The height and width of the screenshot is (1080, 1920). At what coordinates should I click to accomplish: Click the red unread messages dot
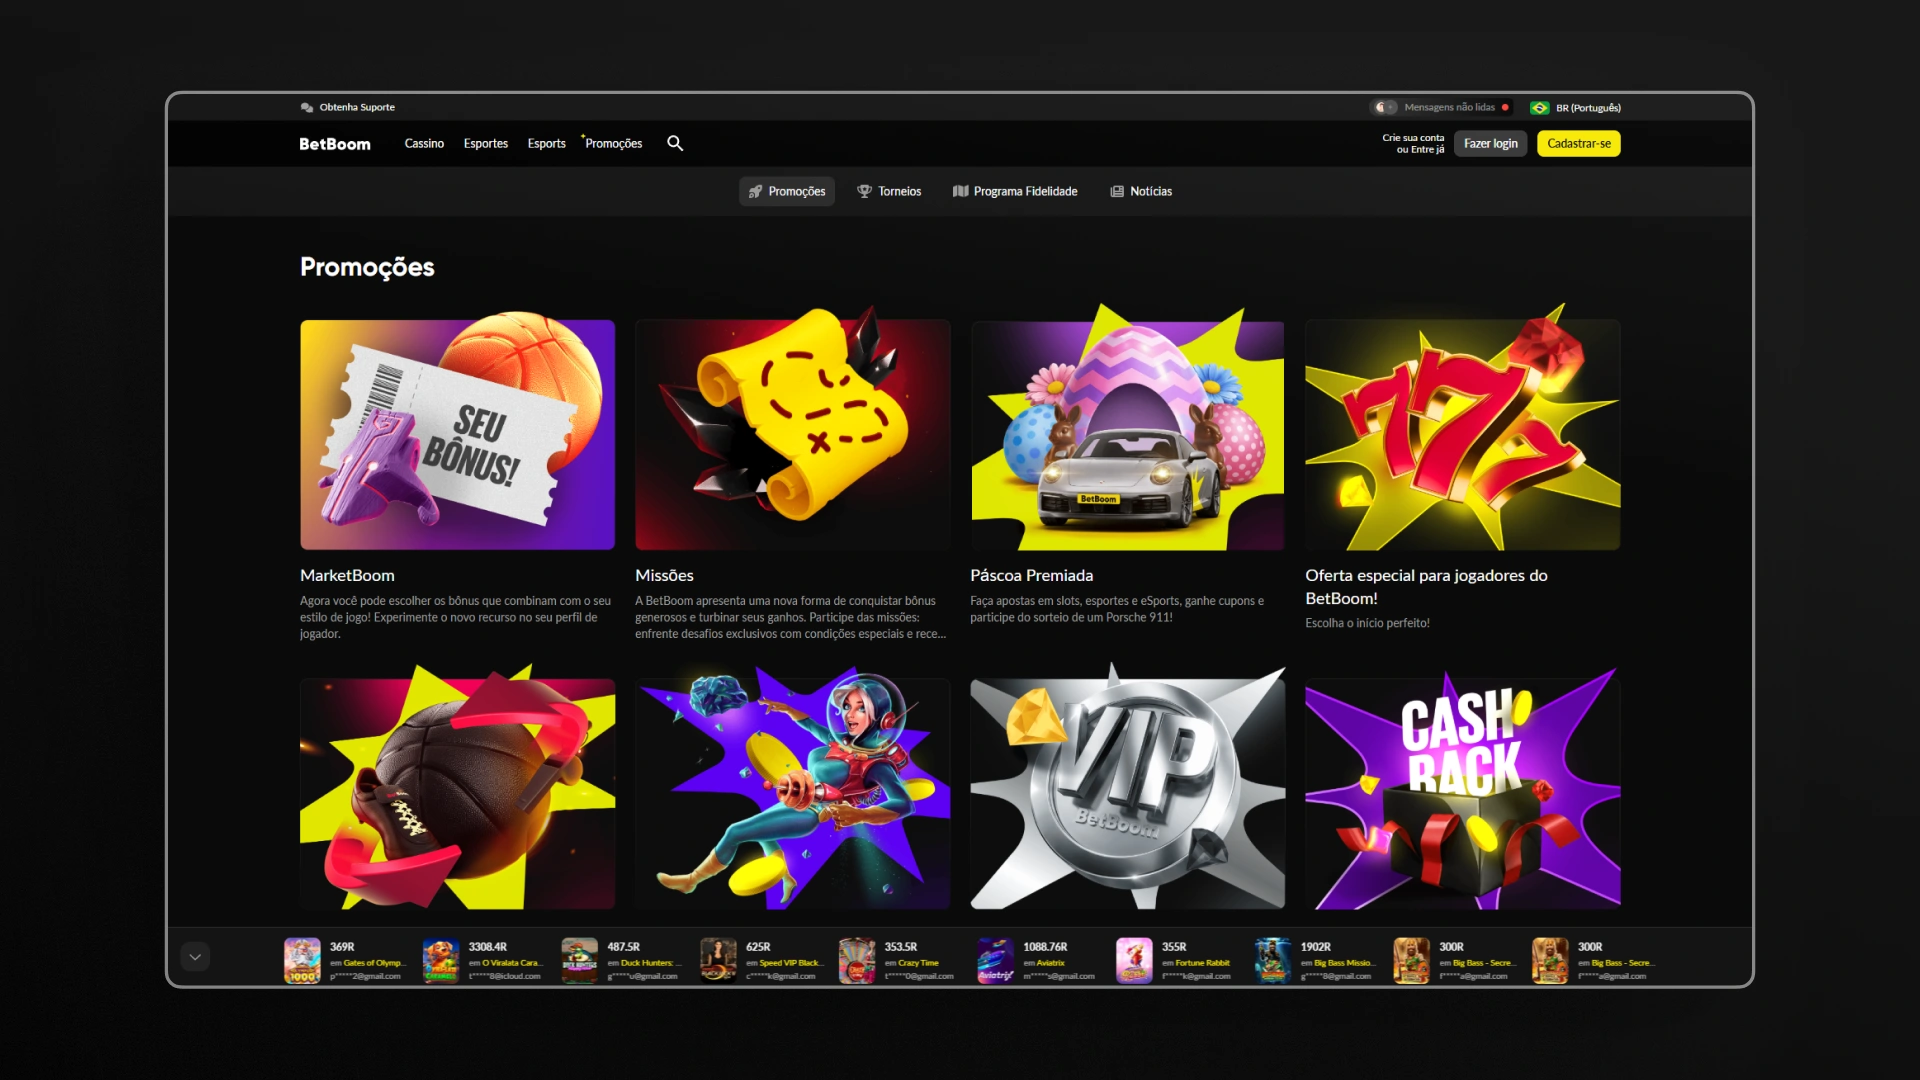pyautogui.click(x=1505, y=107)
